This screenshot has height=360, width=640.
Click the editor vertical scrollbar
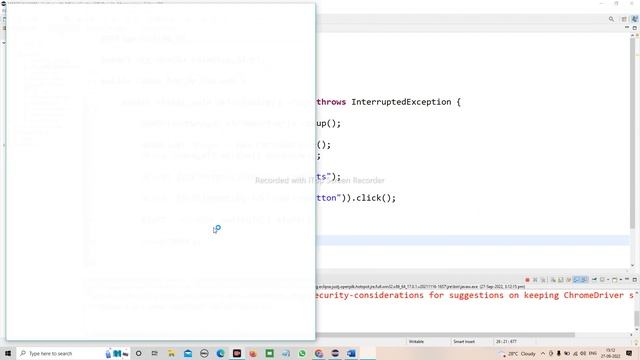pos(632,133)
